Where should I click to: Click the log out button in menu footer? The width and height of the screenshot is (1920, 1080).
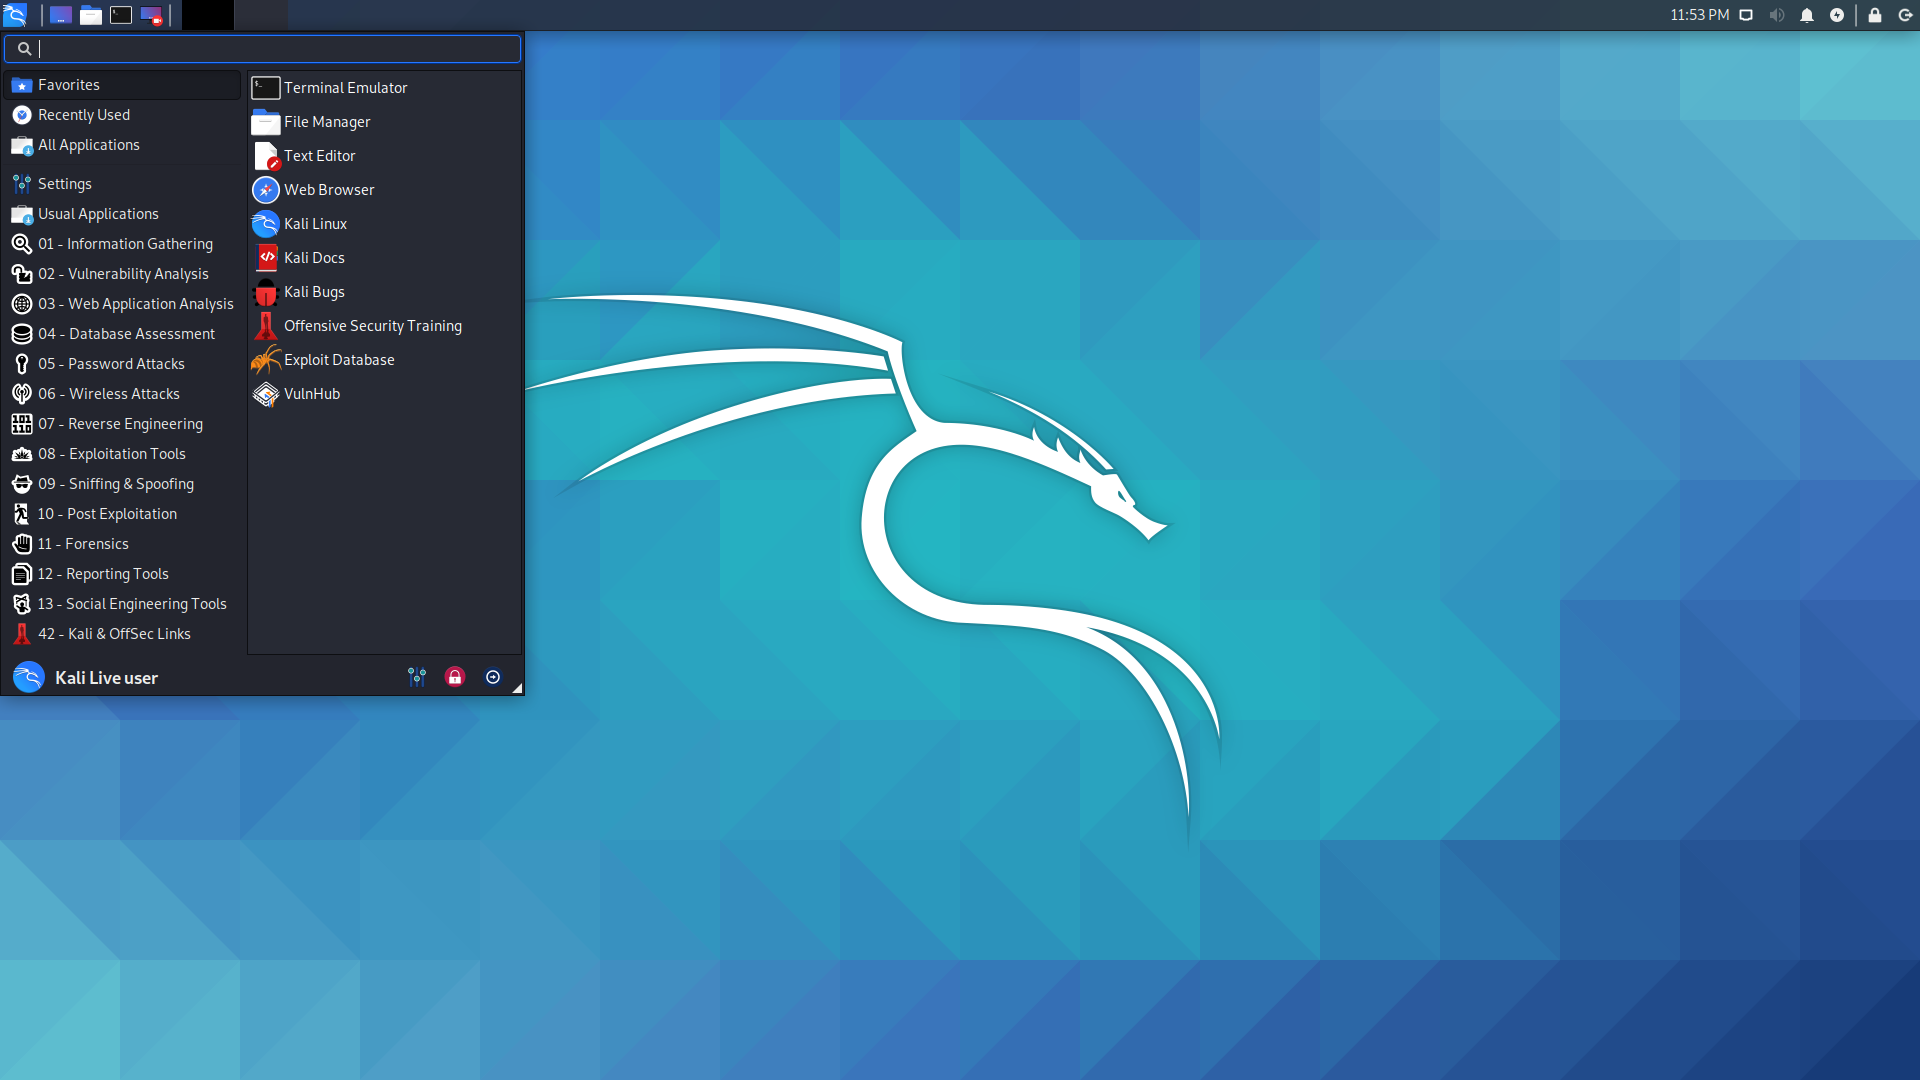click(493, 677)
